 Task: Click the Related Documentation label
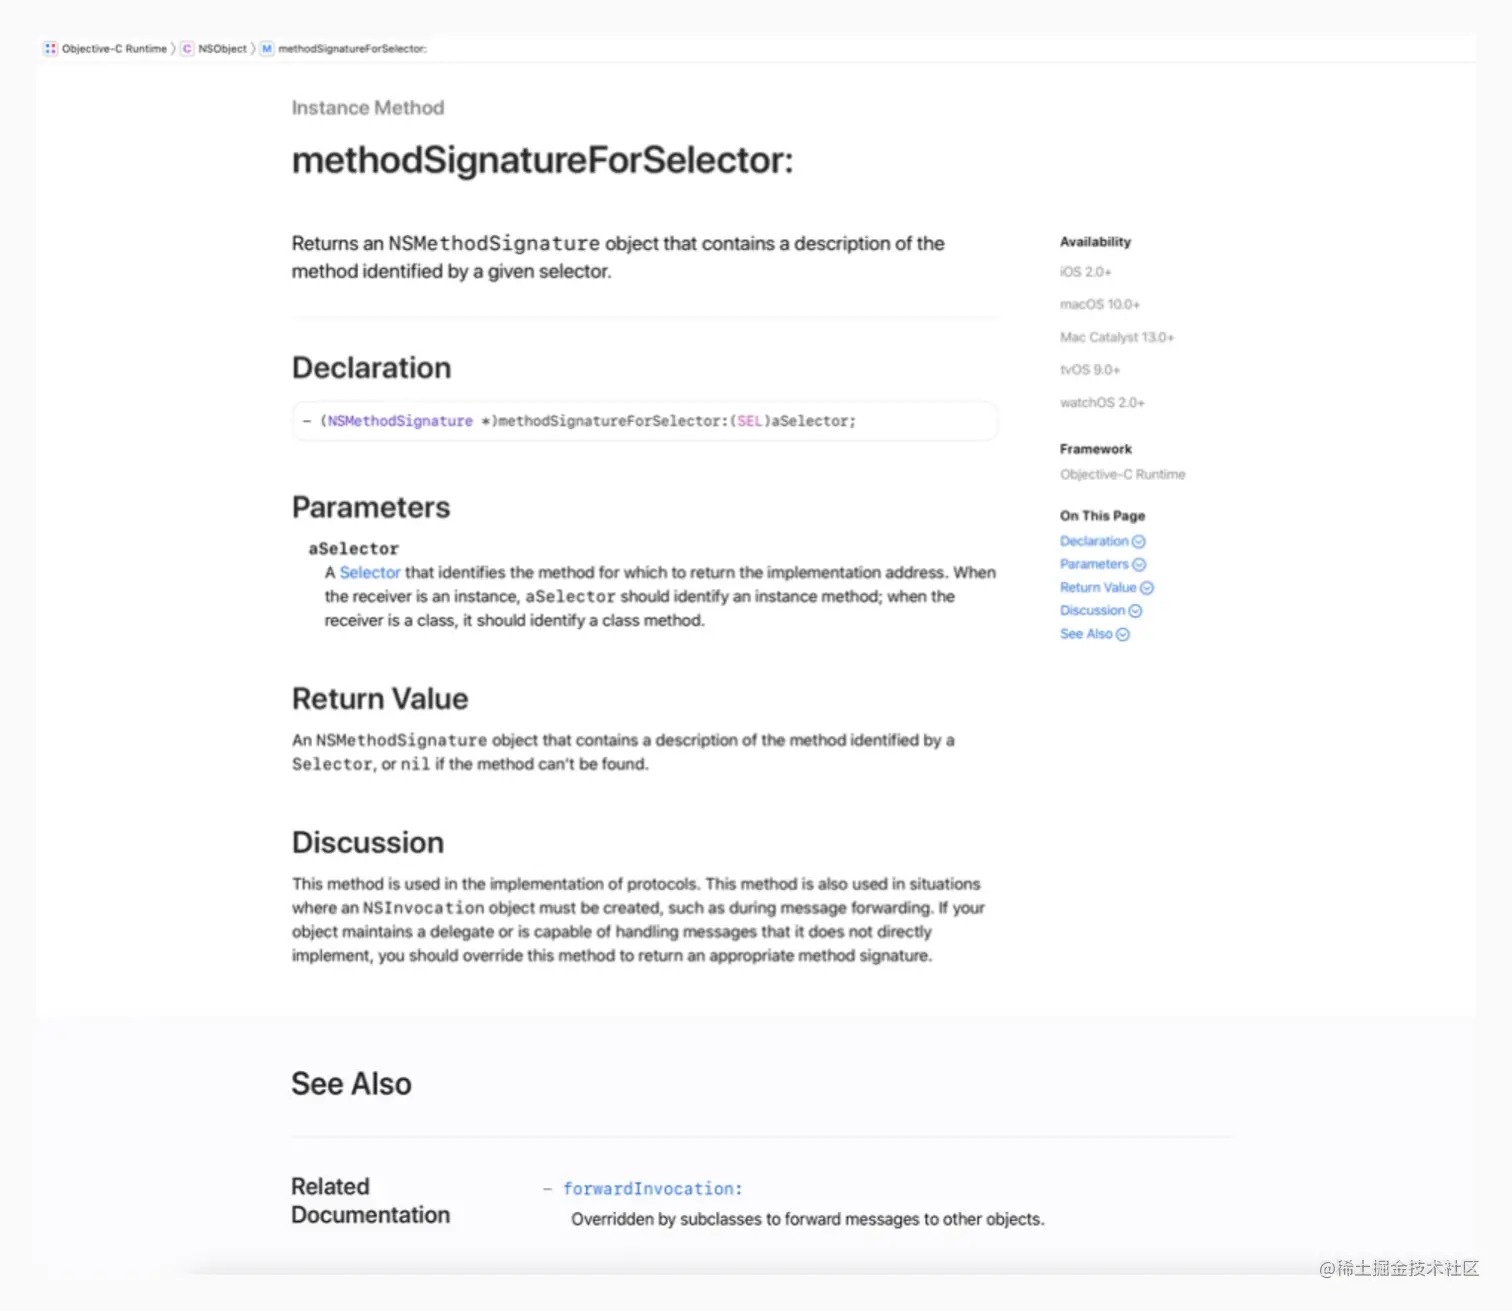(x=370, y=1201)
